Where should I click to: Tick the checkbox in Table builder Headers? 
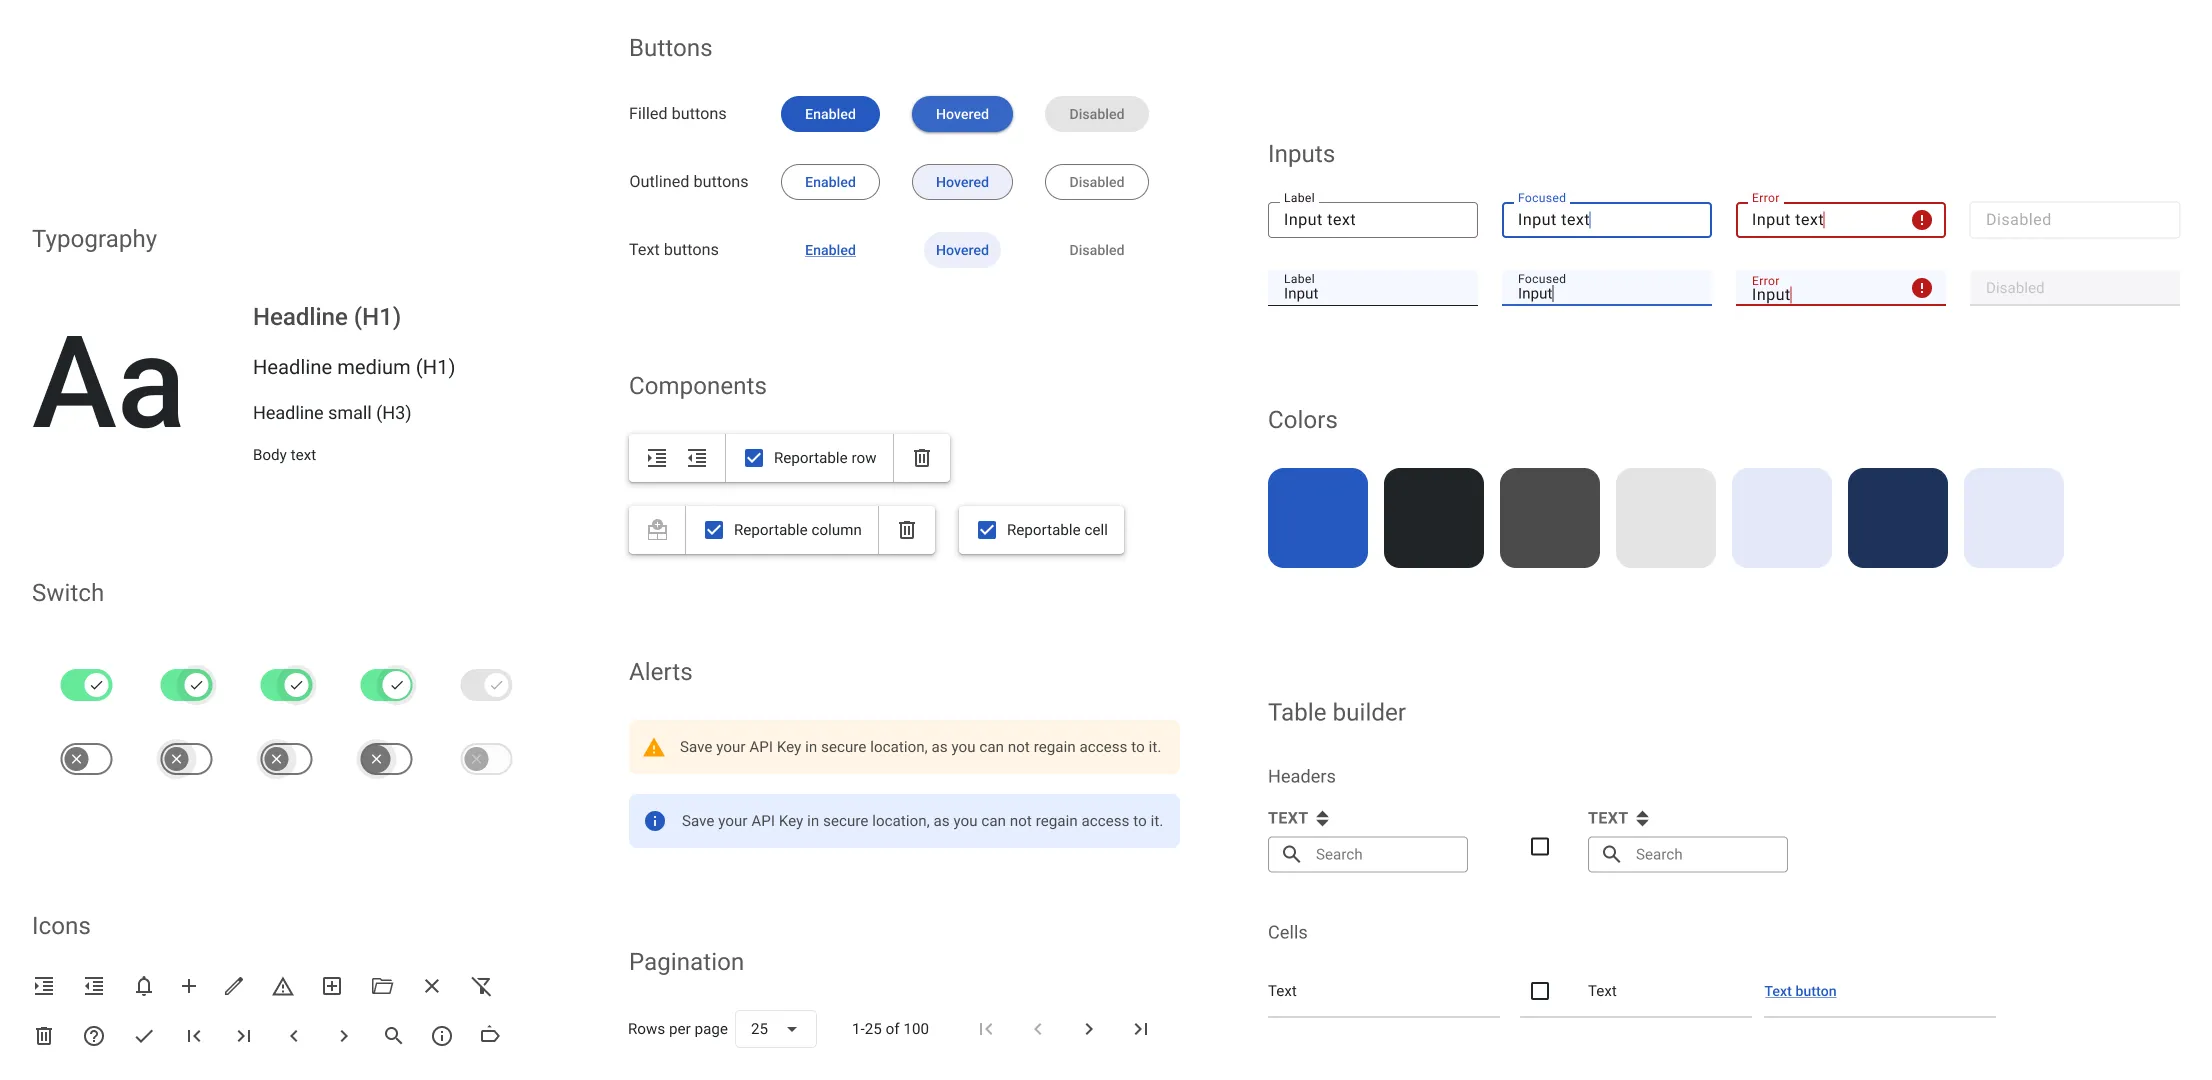(1540, 847)
